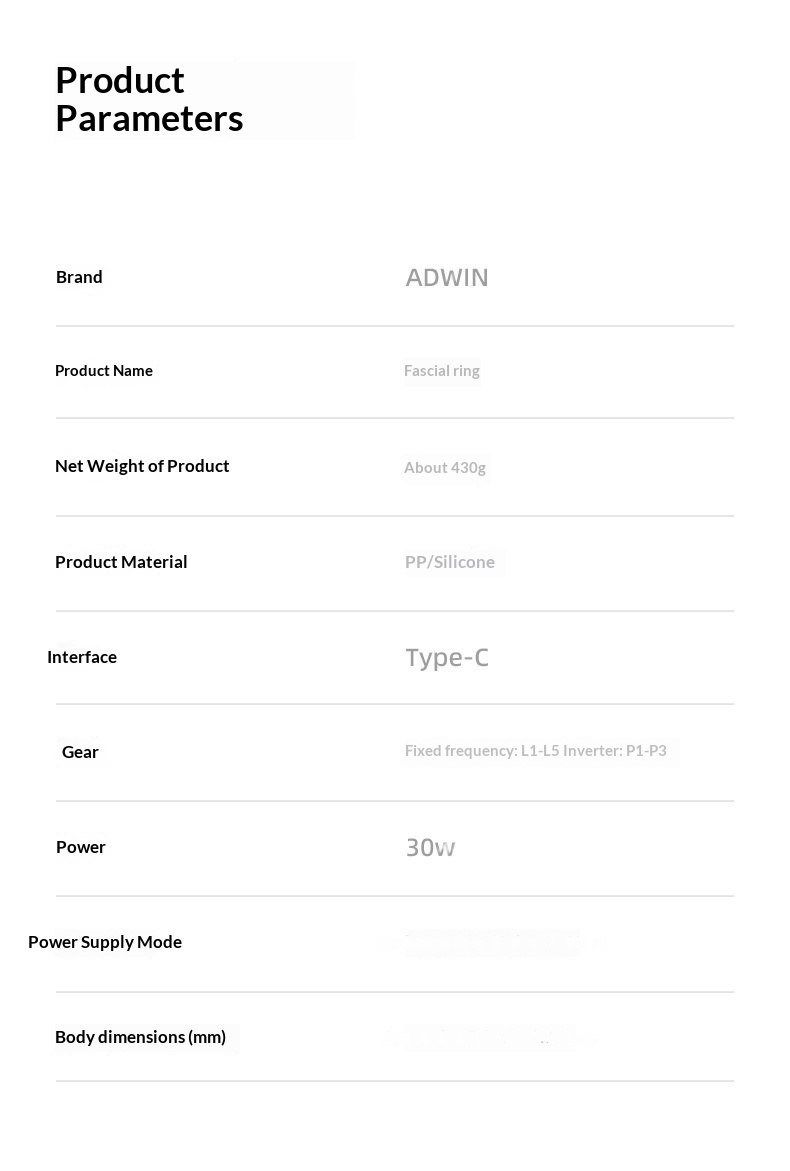This screenshot has height=1171, width=790.
Task: Click the Product Parameters heading
Action: click(x=149, y=99)
